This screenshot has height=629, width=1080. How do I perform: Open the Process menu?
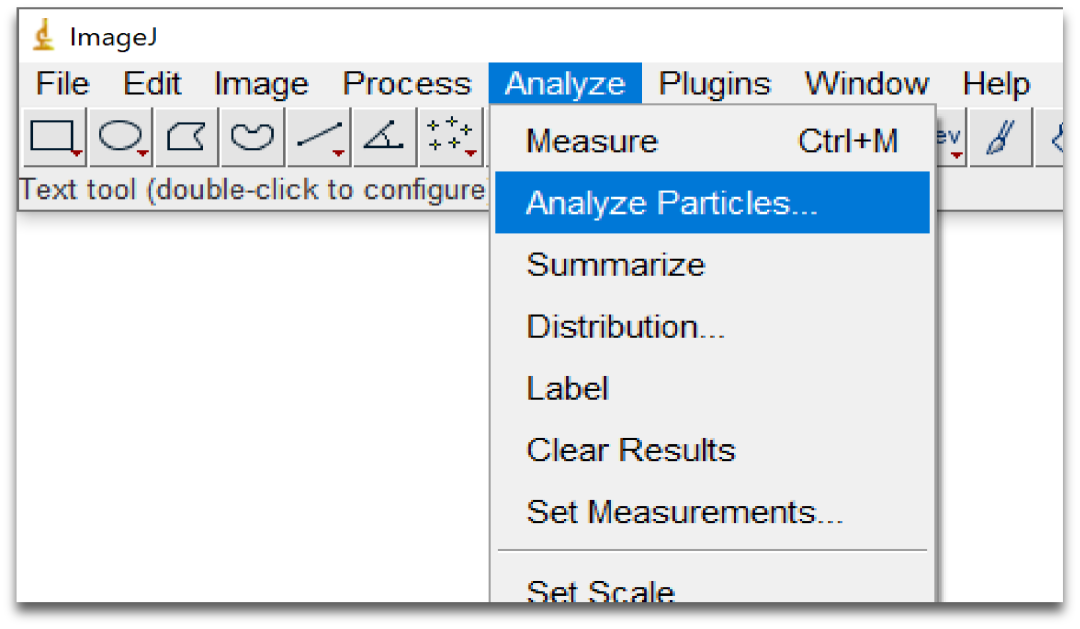[406, 84]
